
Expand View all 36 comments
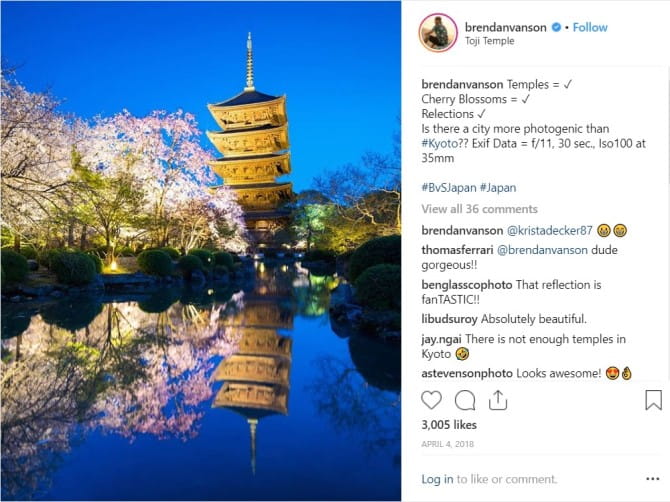click(479, 209)
